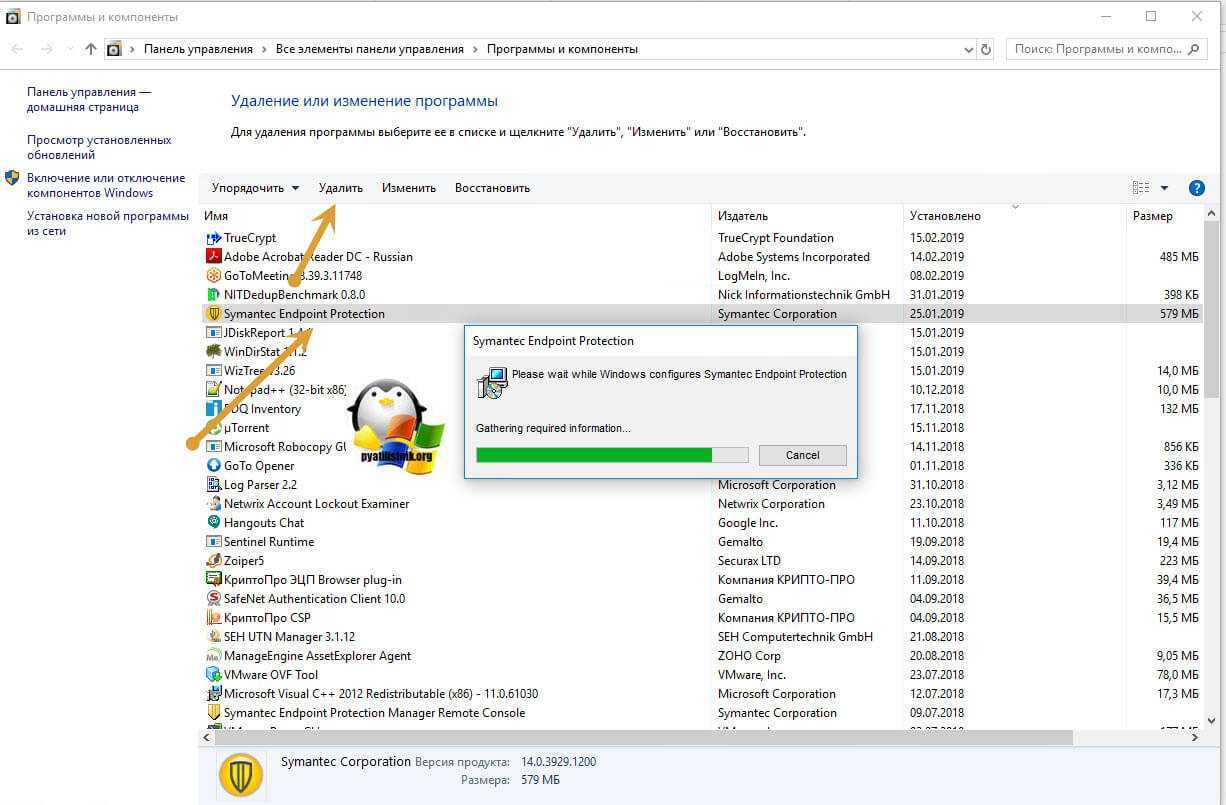Click the VMware OVF Tool icon
This screenshot has width=1226, height=805.
pos(213,675)
